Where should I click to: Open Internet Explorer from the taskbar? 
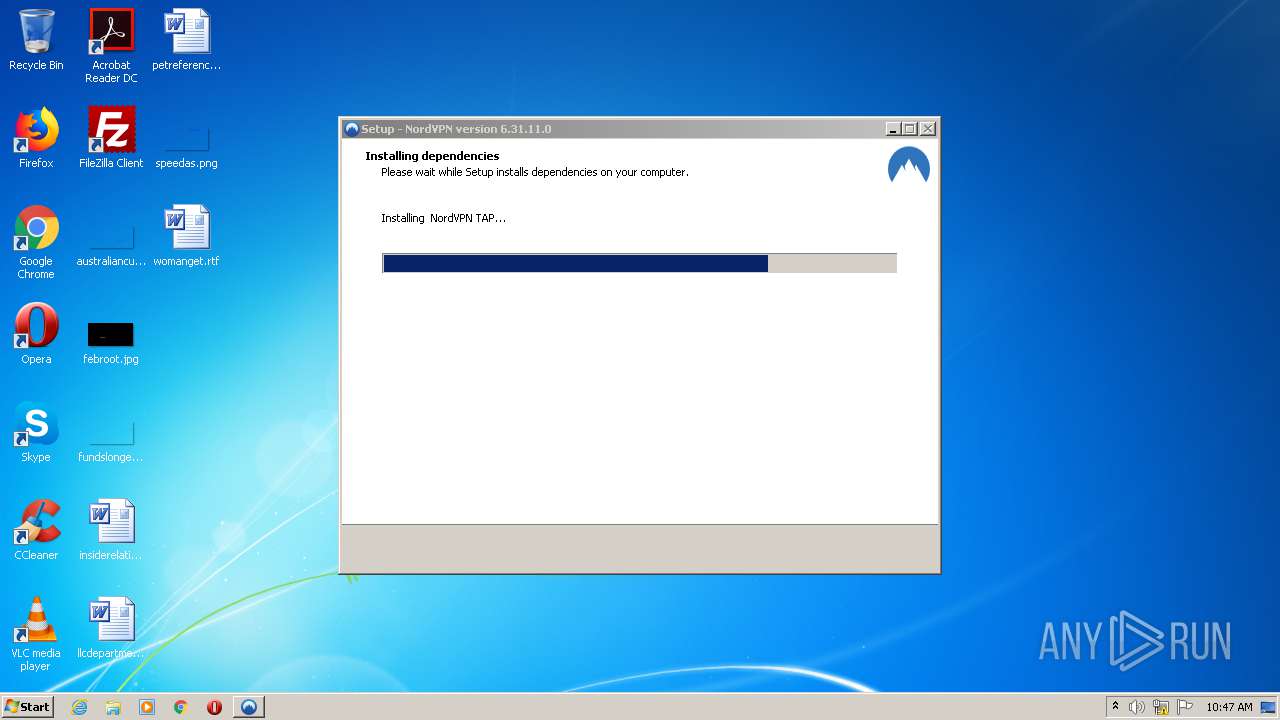[79, 707]
